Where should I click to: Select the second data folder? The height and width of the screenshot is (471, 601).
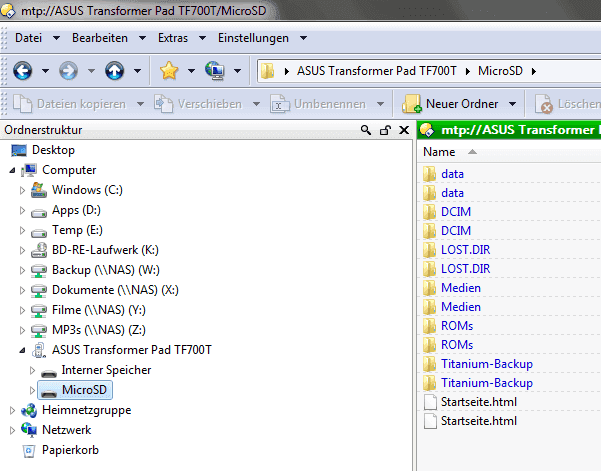click(452, 193)
